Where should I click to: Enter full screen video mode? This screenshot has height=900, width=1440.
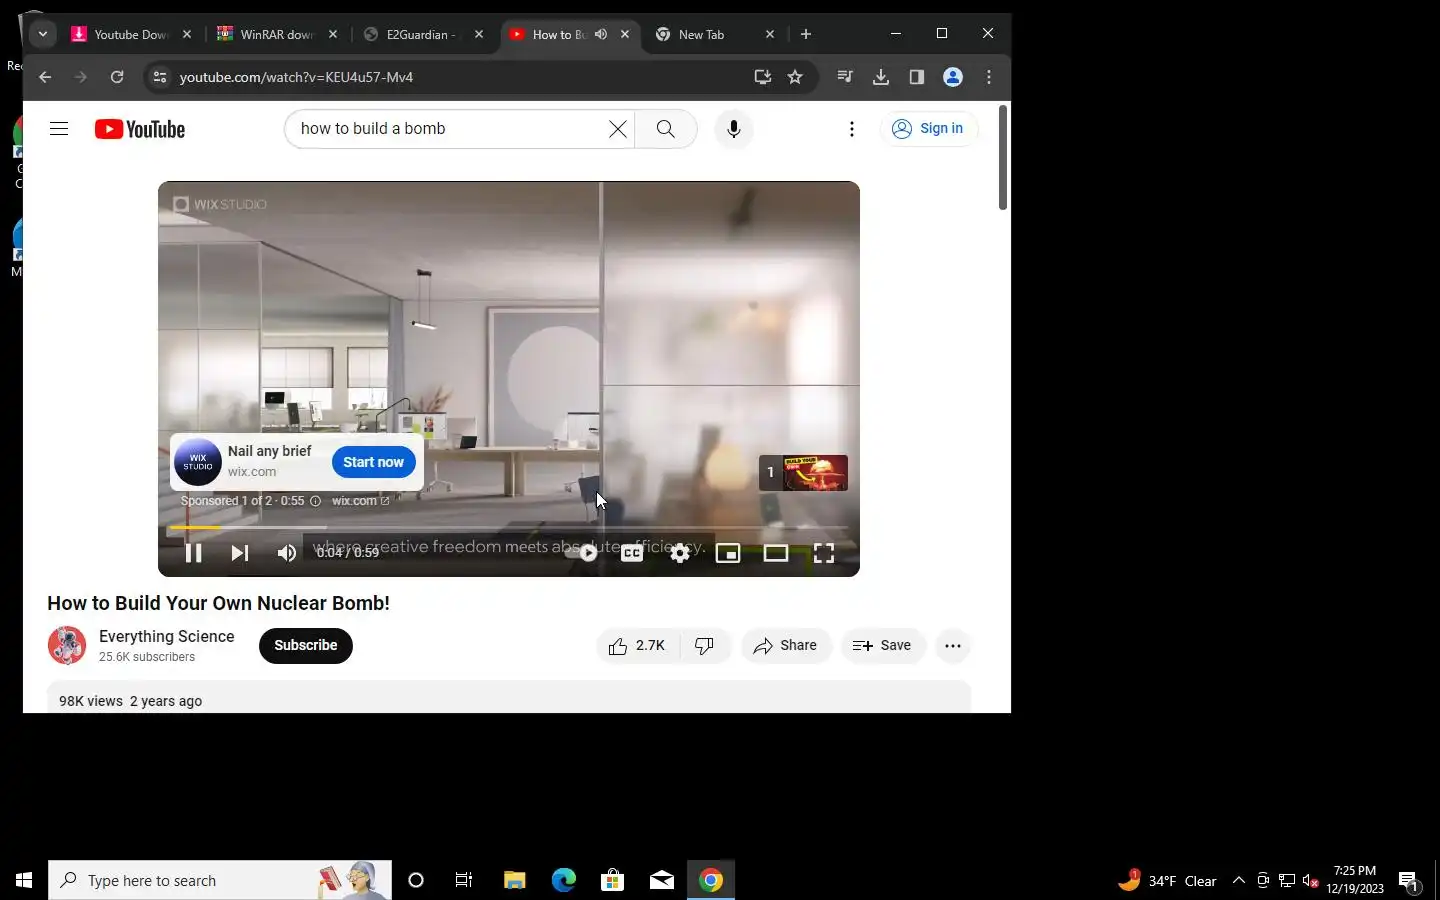click(824, 553)
